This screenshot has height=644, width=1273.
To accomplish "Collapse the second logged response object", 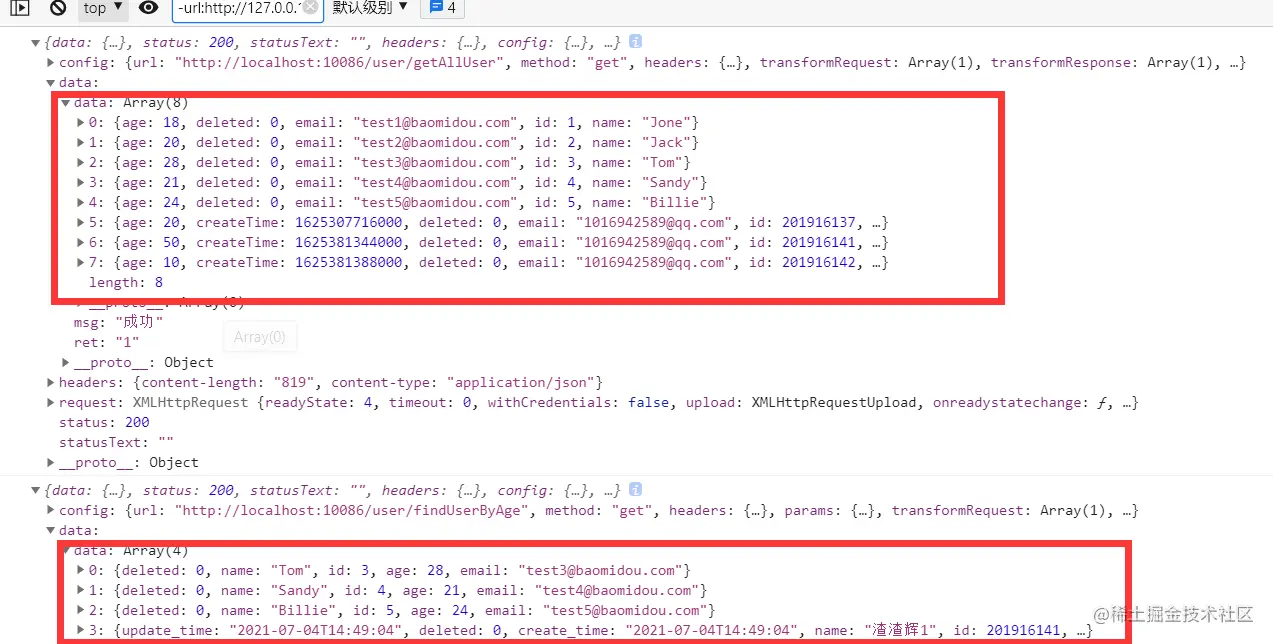I will click(37, 490).
